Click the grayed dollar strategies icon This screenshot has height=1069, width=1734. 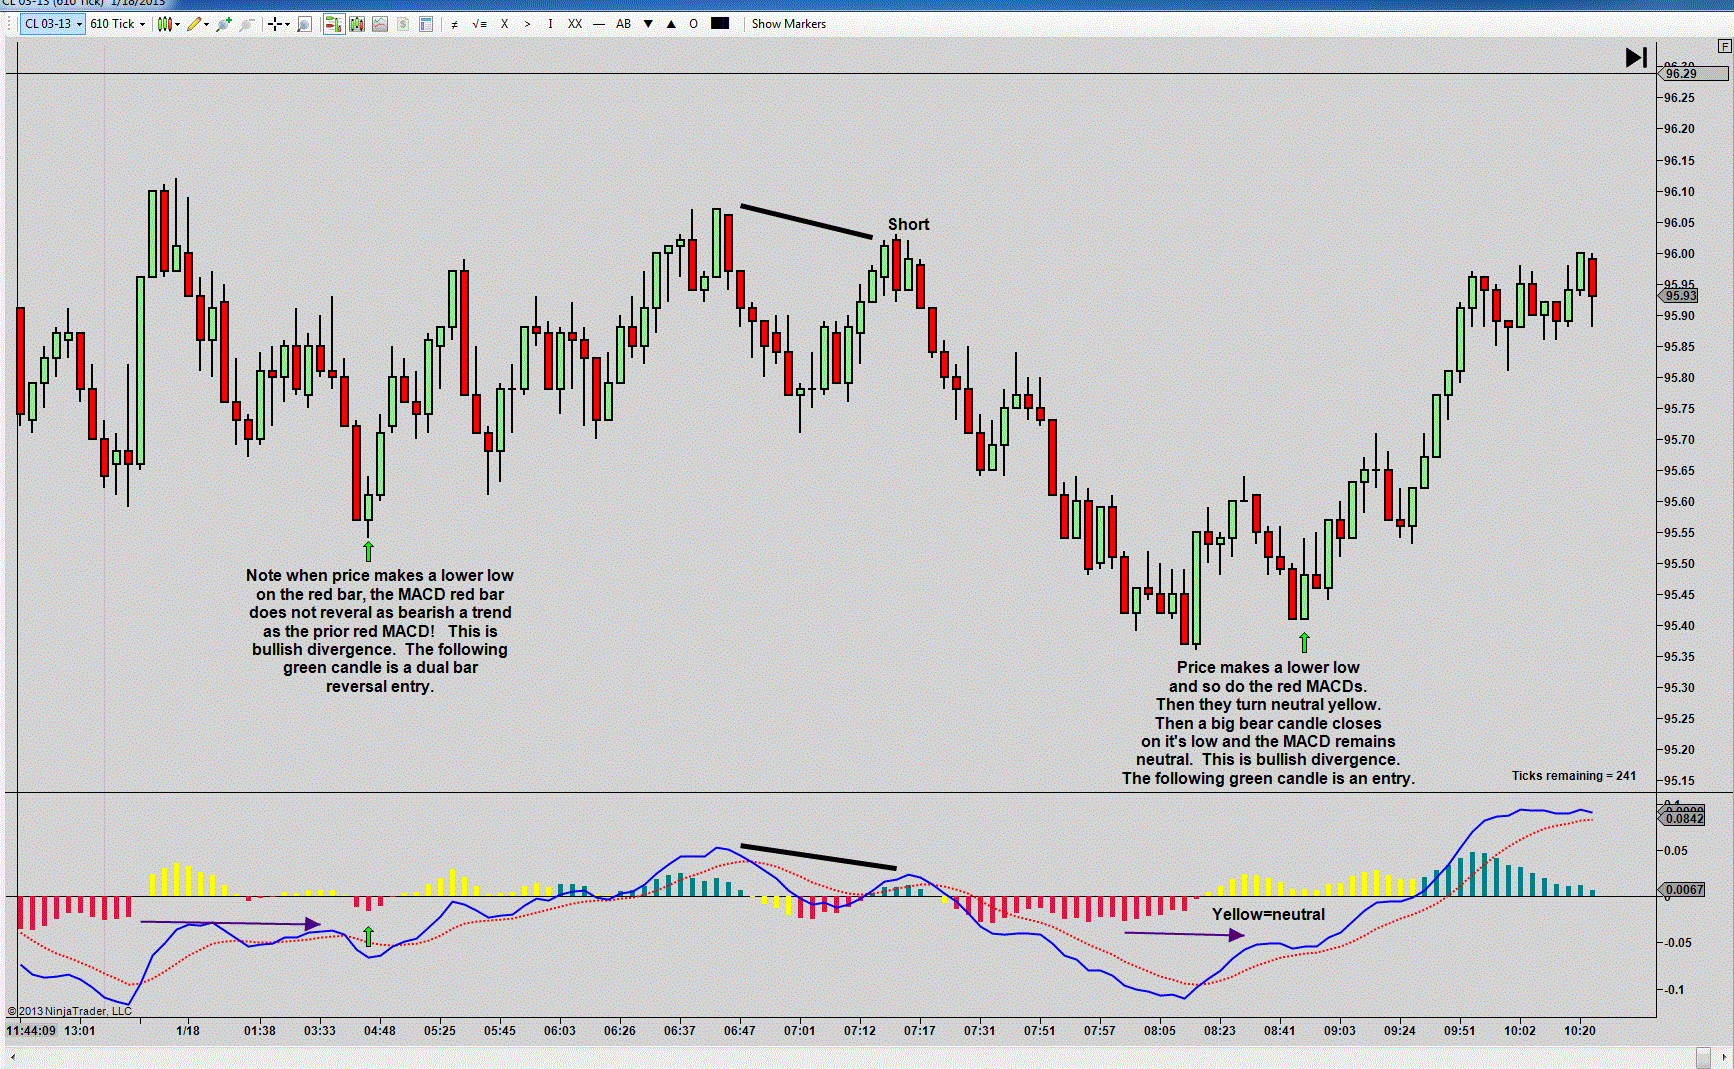coord(403,24)
